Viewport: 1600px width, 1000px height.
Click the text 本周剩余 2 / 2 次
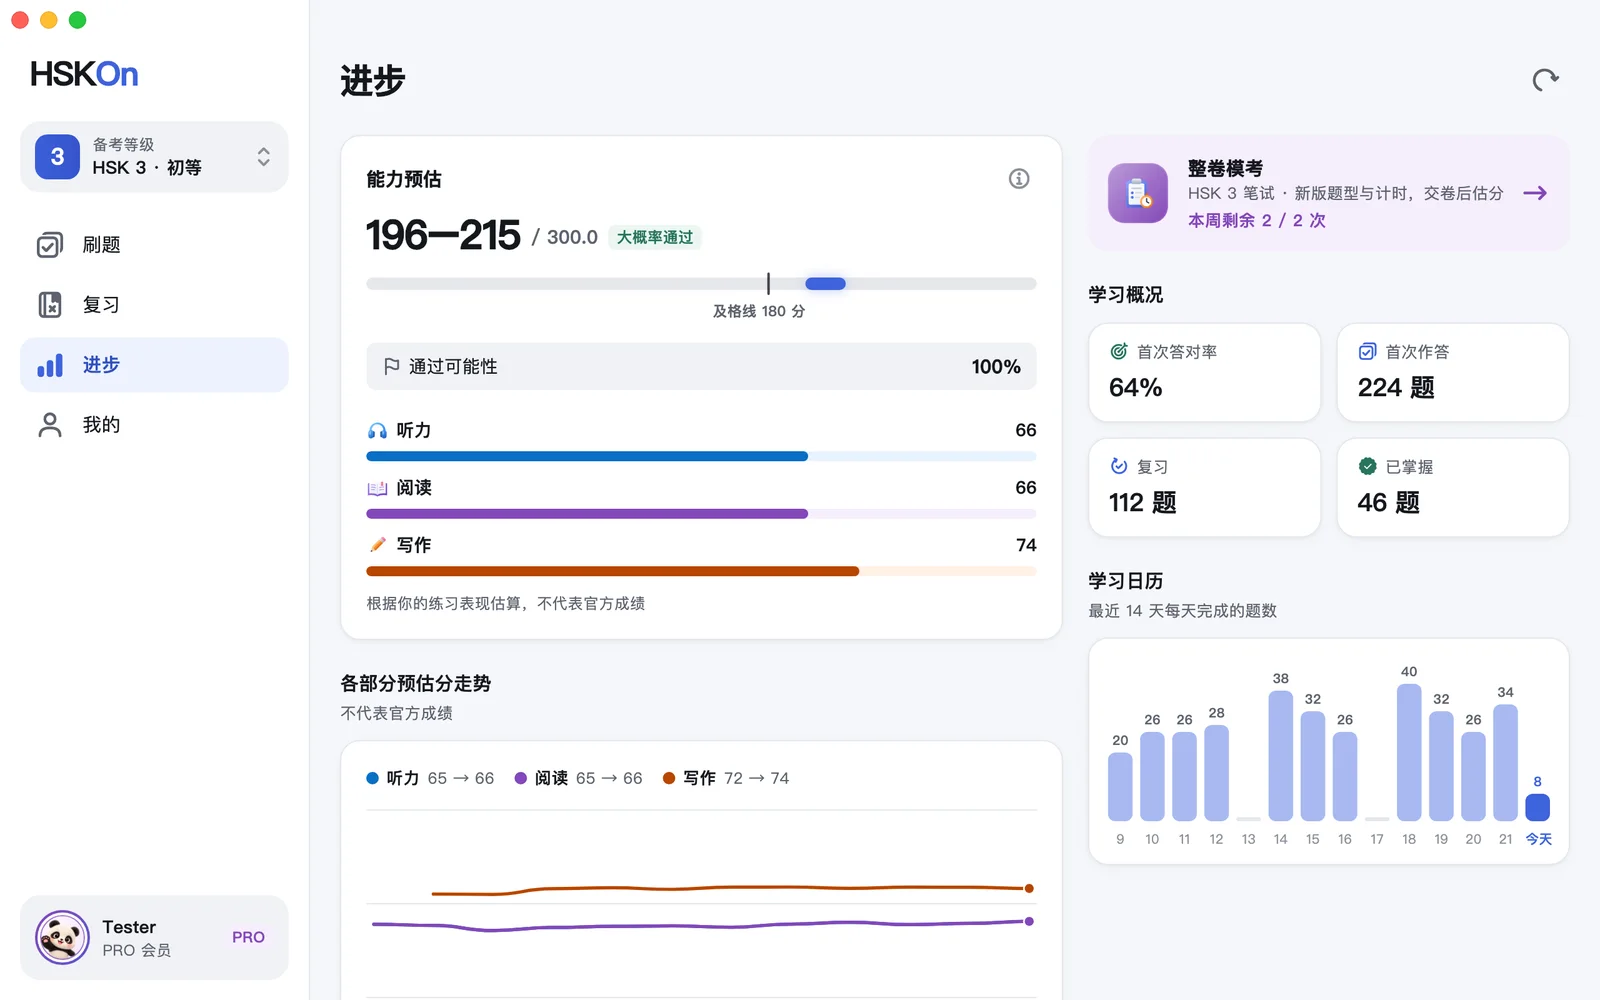1256,220
